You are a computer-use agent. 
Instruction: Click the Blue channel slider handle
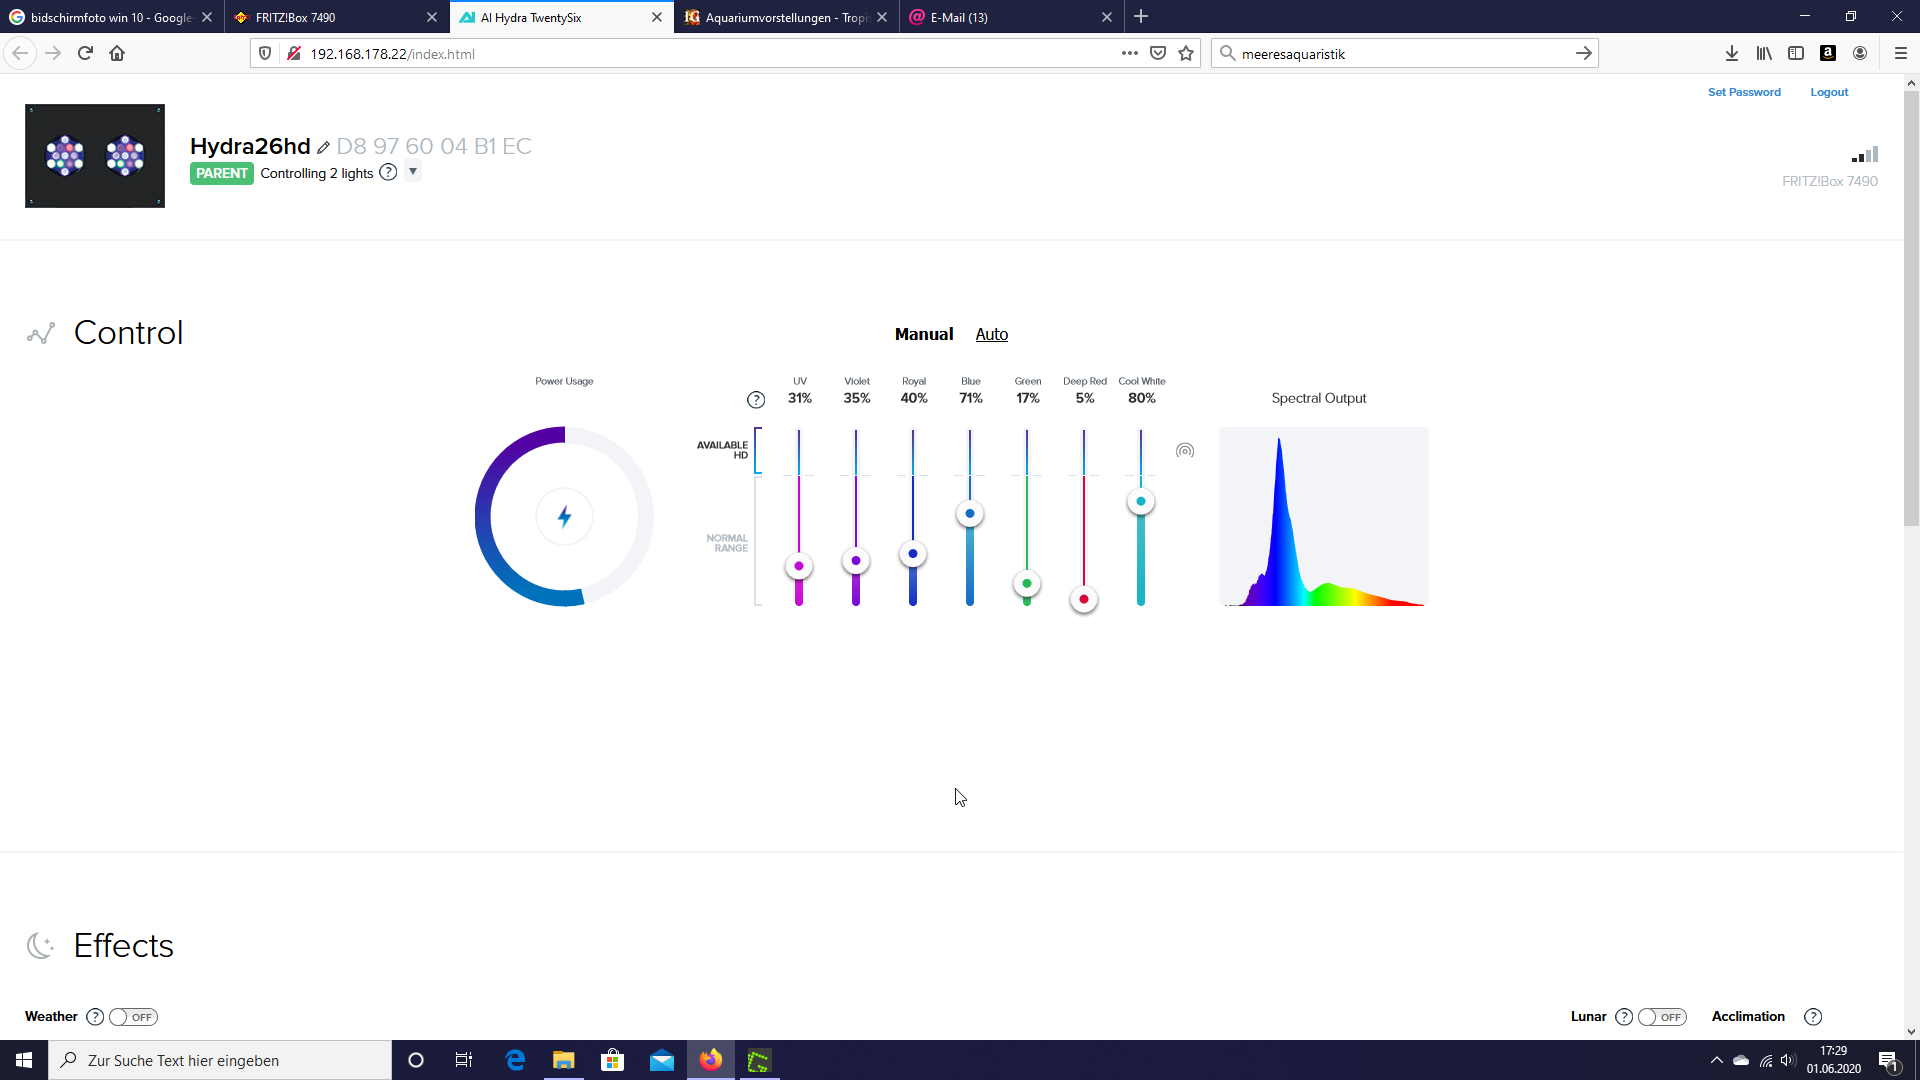click(x=969, y=514)
